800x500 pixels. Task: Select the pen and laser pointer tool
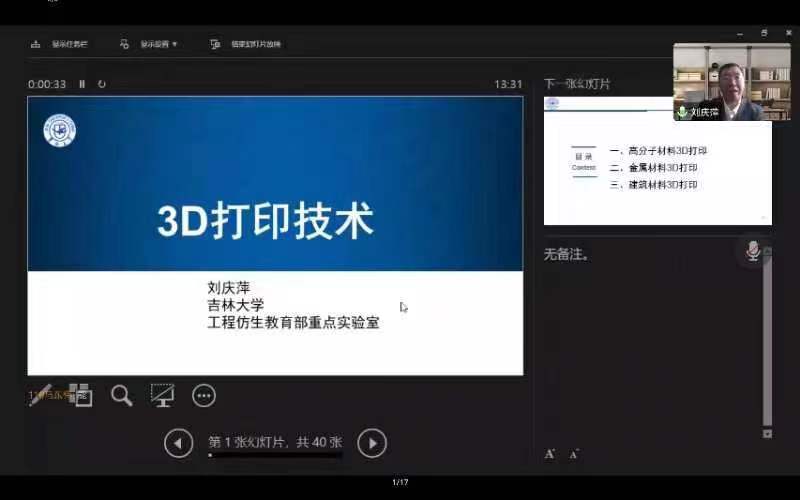coord(40,395)
